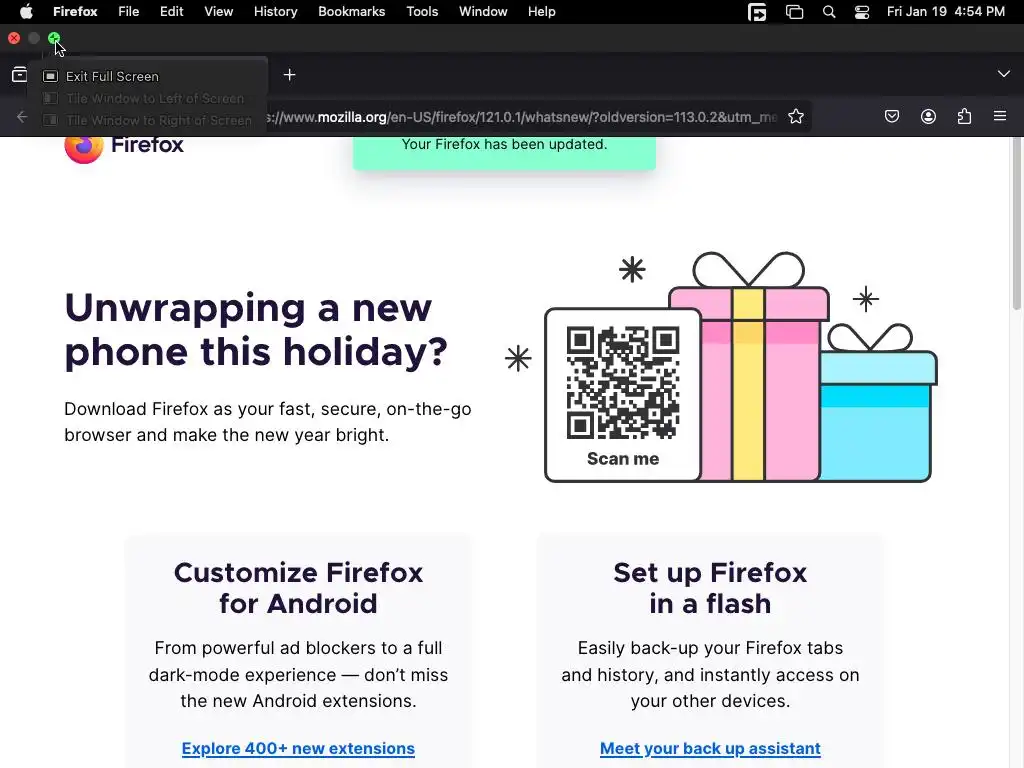Click the 'Your Firefox has been updated' banner
Viewport: 1024px width, 768px height.
[504, 152]
